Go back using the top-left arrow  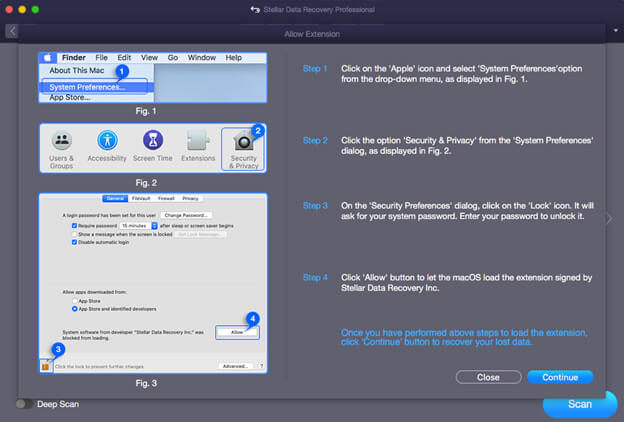point(12,31)
